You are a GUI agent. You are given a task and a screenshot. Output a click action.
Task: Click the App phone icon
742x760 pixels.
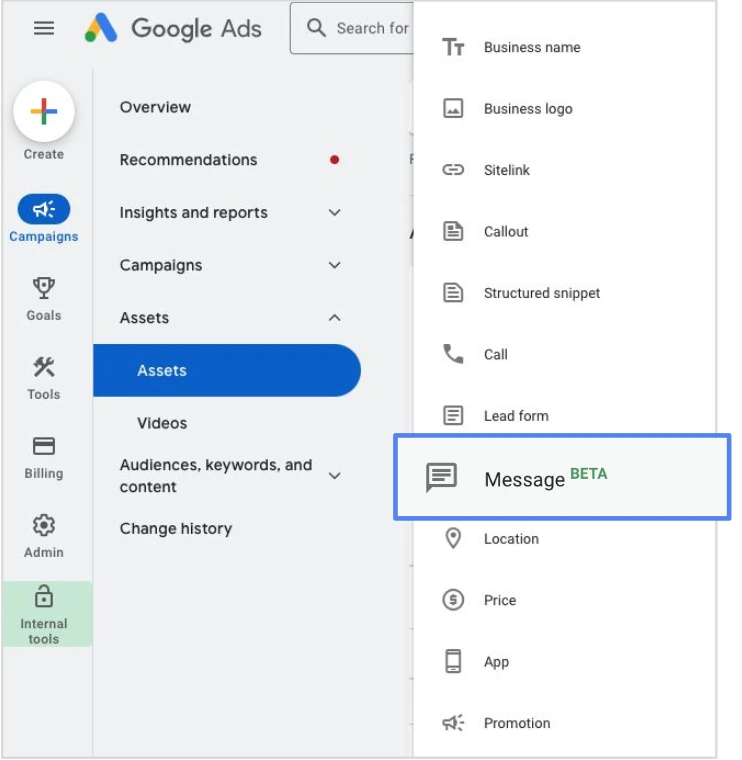pos(453,661)
